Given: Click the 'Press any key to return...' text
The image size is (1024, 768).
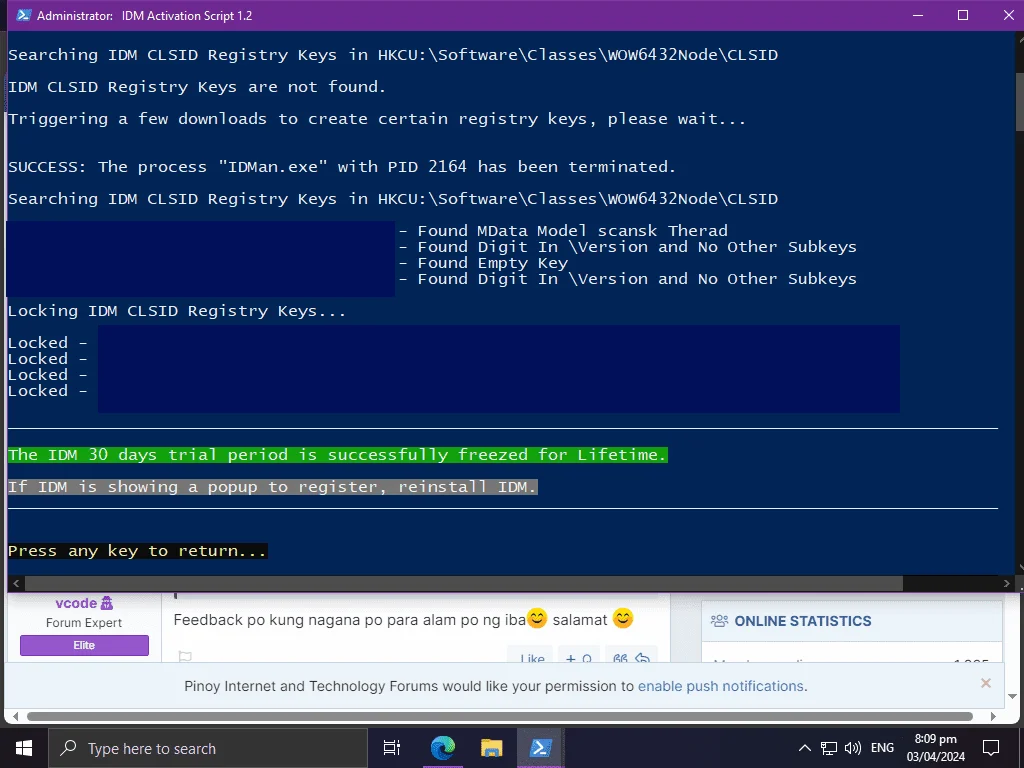Looking at the screenshot, I should click(138, 551).
